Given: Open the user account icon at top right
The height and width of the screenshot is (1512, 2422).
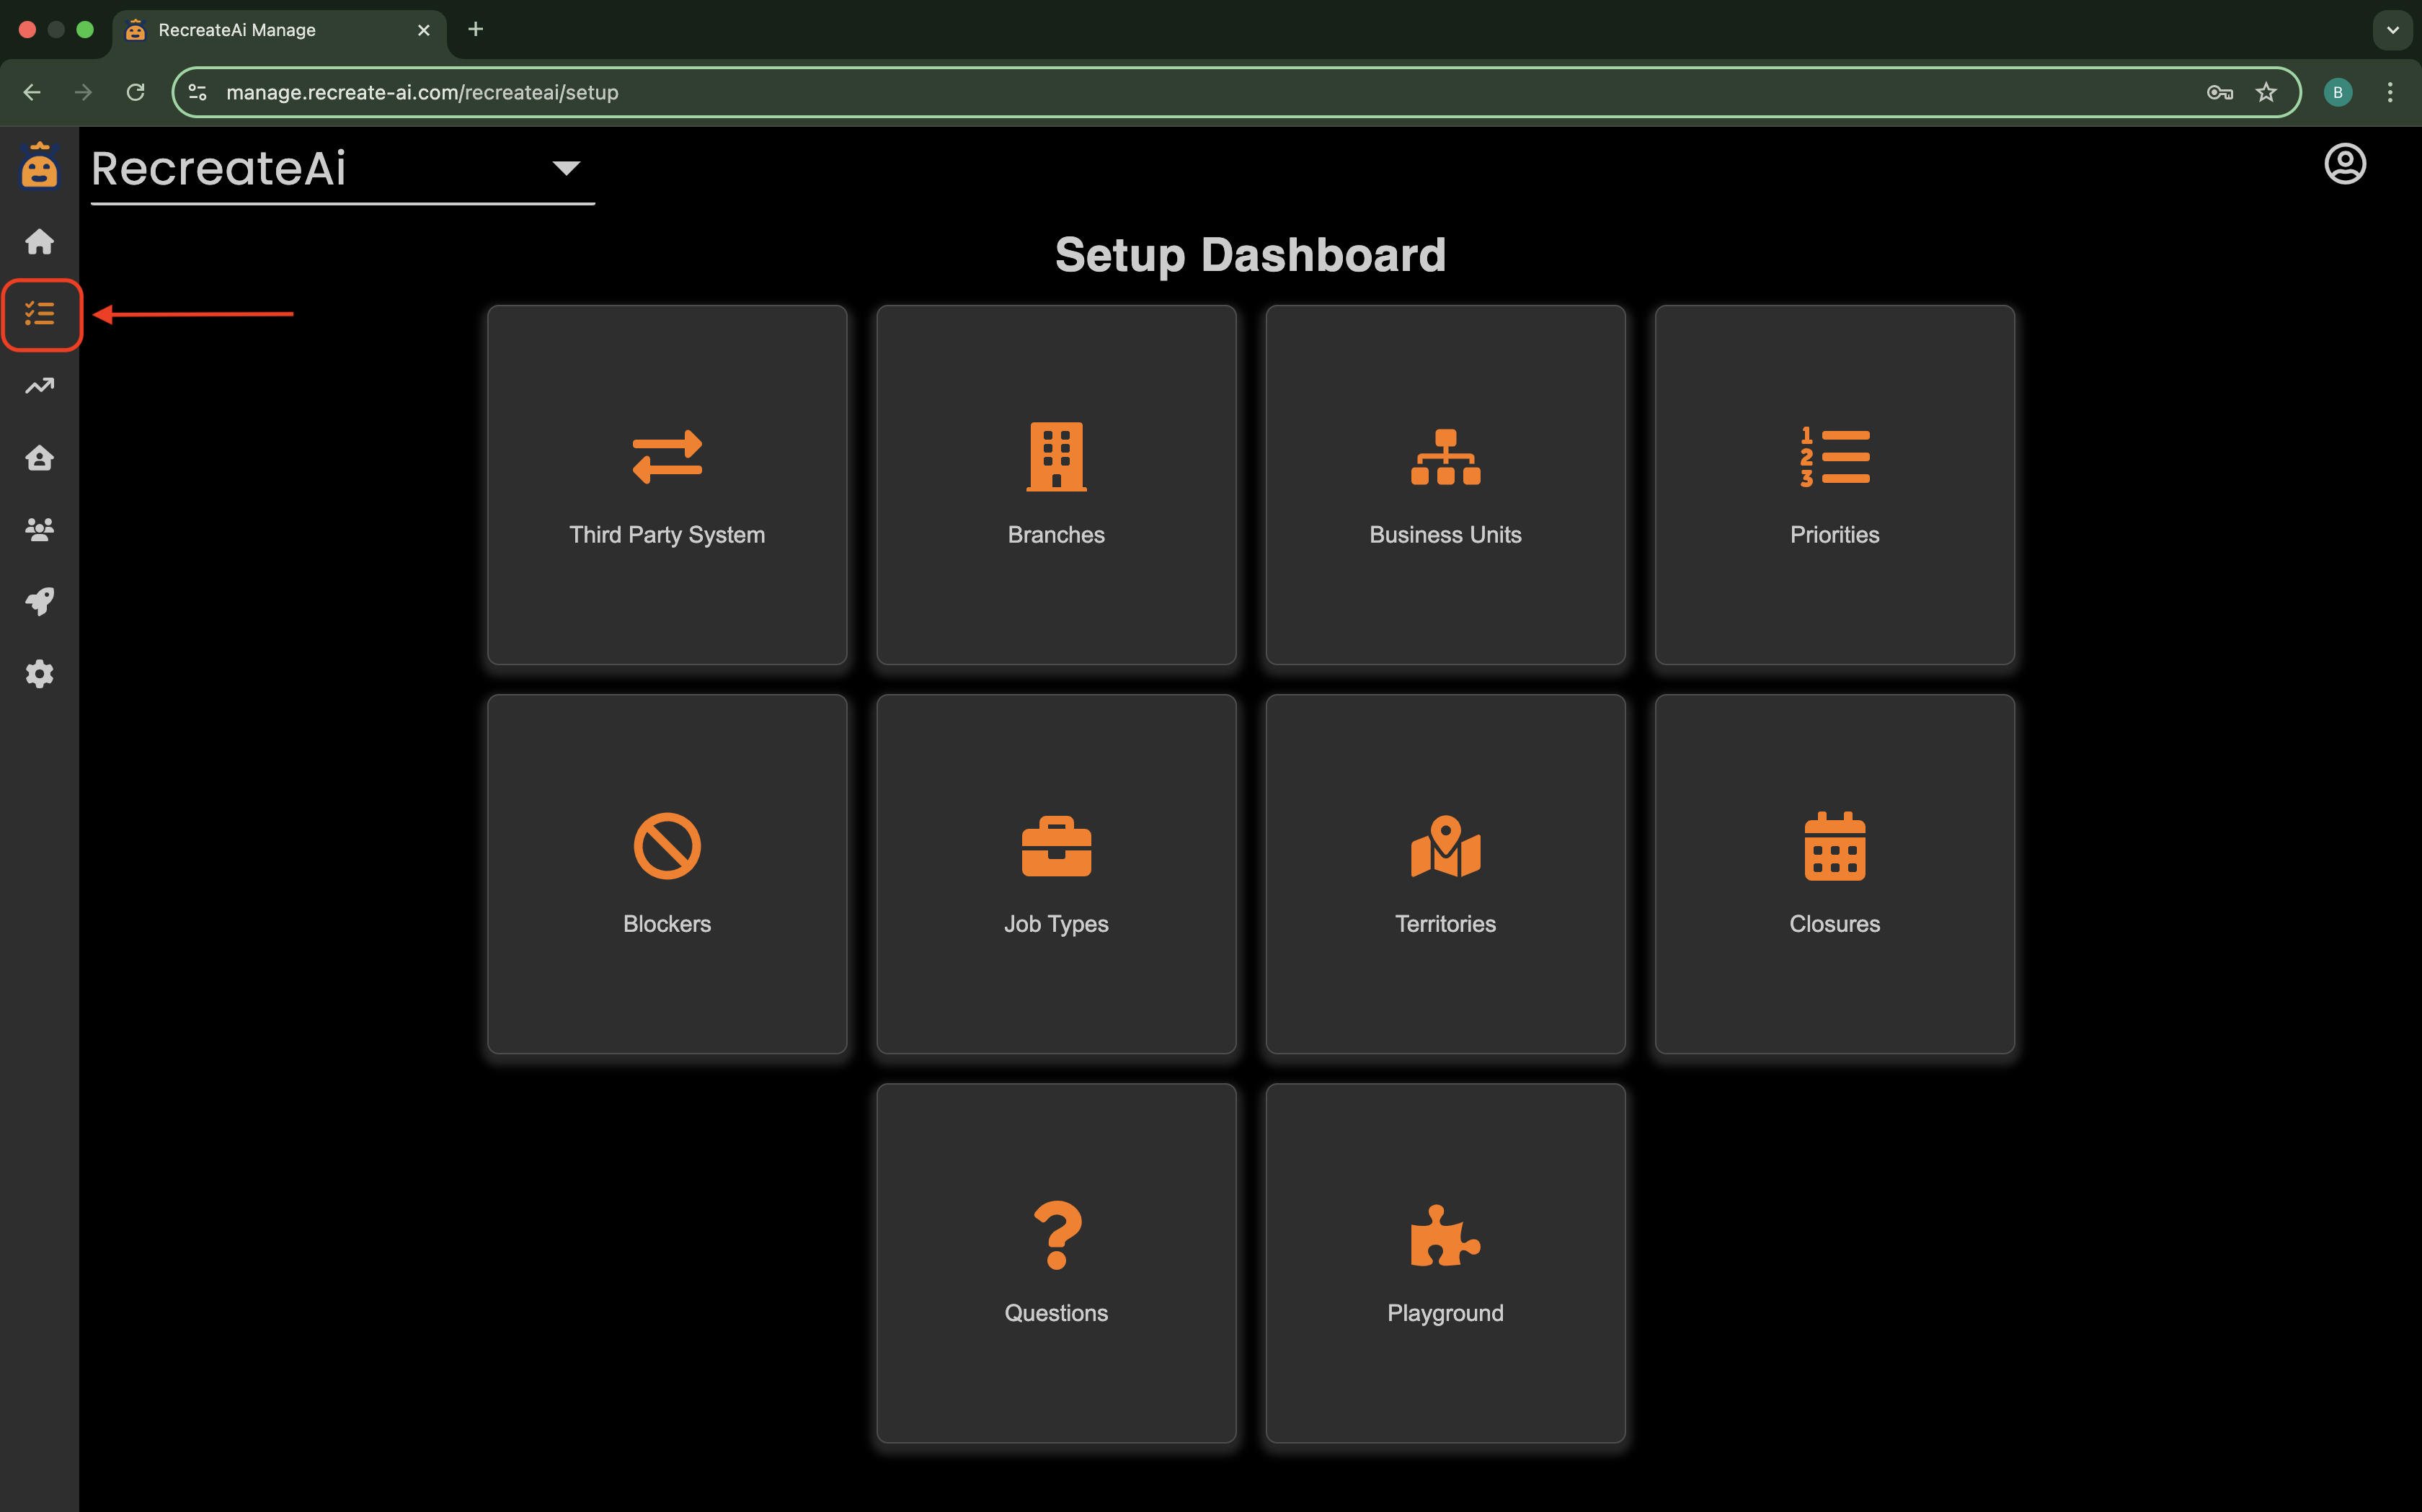Looking at the screenshot, I should [x=2345, y=164].
